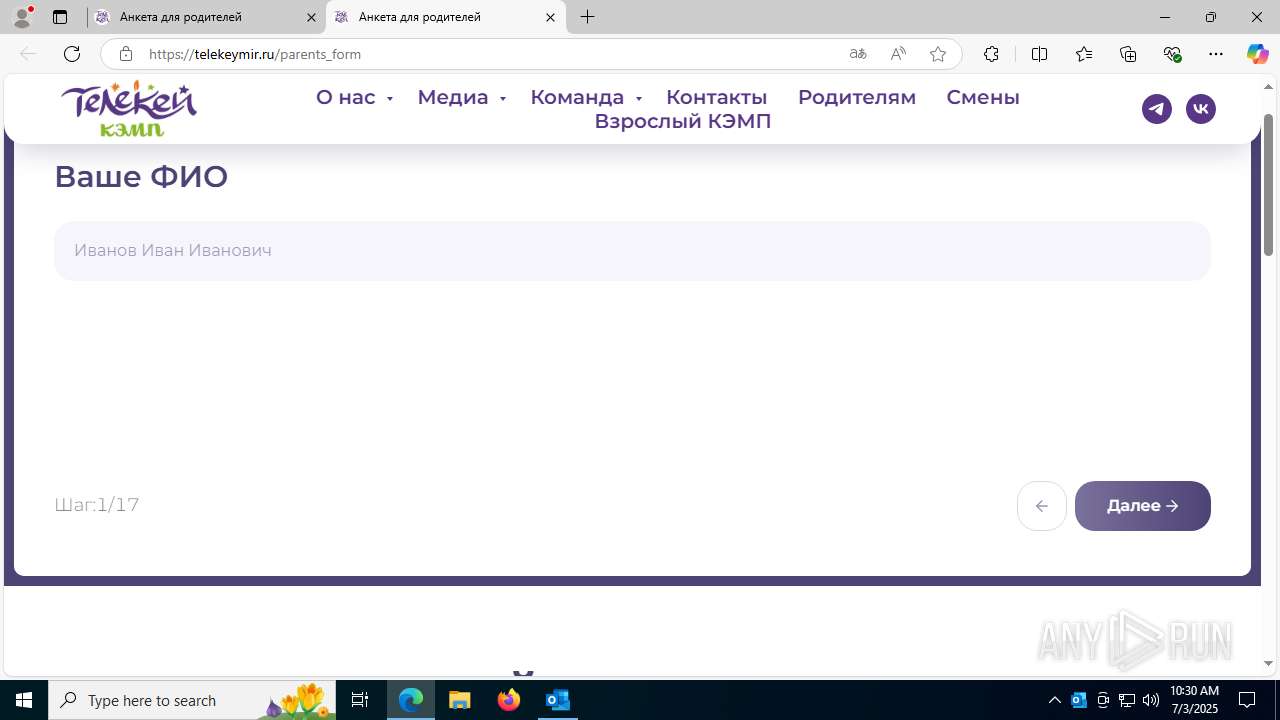Screen dimensions: 1280x720
Task: Open Windows Start menu
Action: (24, 700)
